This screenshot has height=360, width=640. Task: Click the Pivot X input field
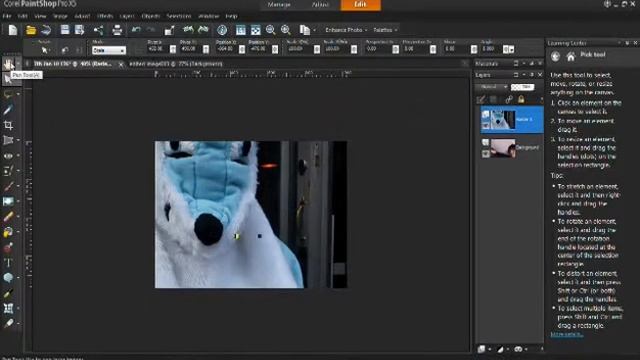(x=158, y=49)
